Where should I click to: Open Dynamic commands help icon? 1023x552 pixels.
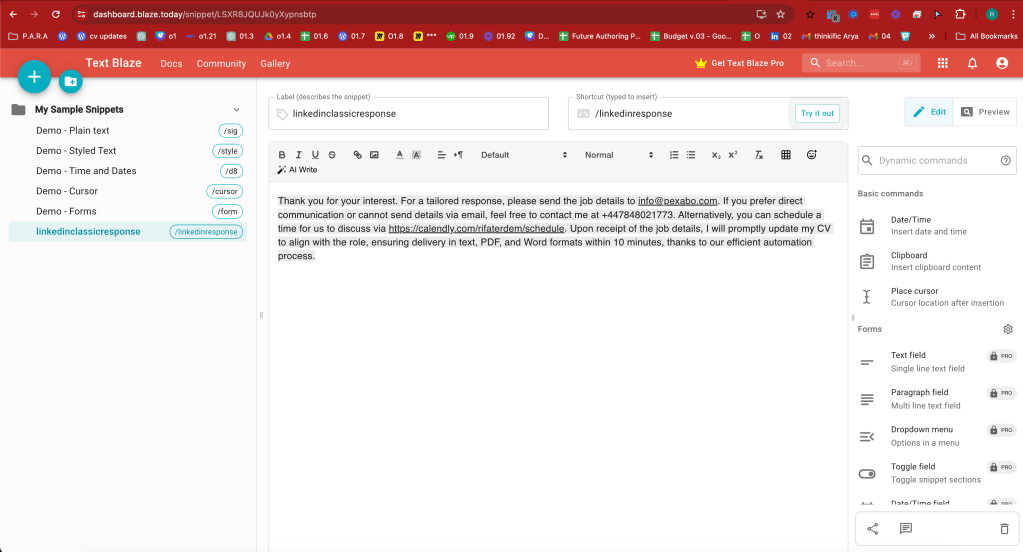point(1006,161)
